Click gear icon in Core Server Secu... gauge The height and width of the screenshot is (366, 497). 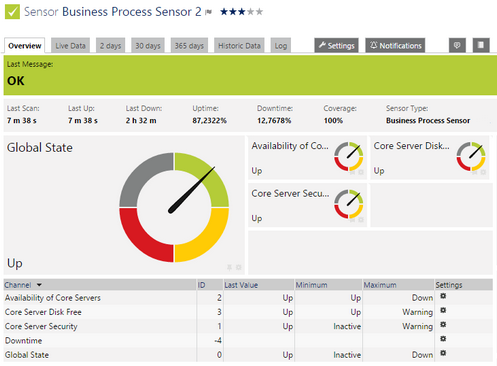pyautogui.click(x=361, y=220)
